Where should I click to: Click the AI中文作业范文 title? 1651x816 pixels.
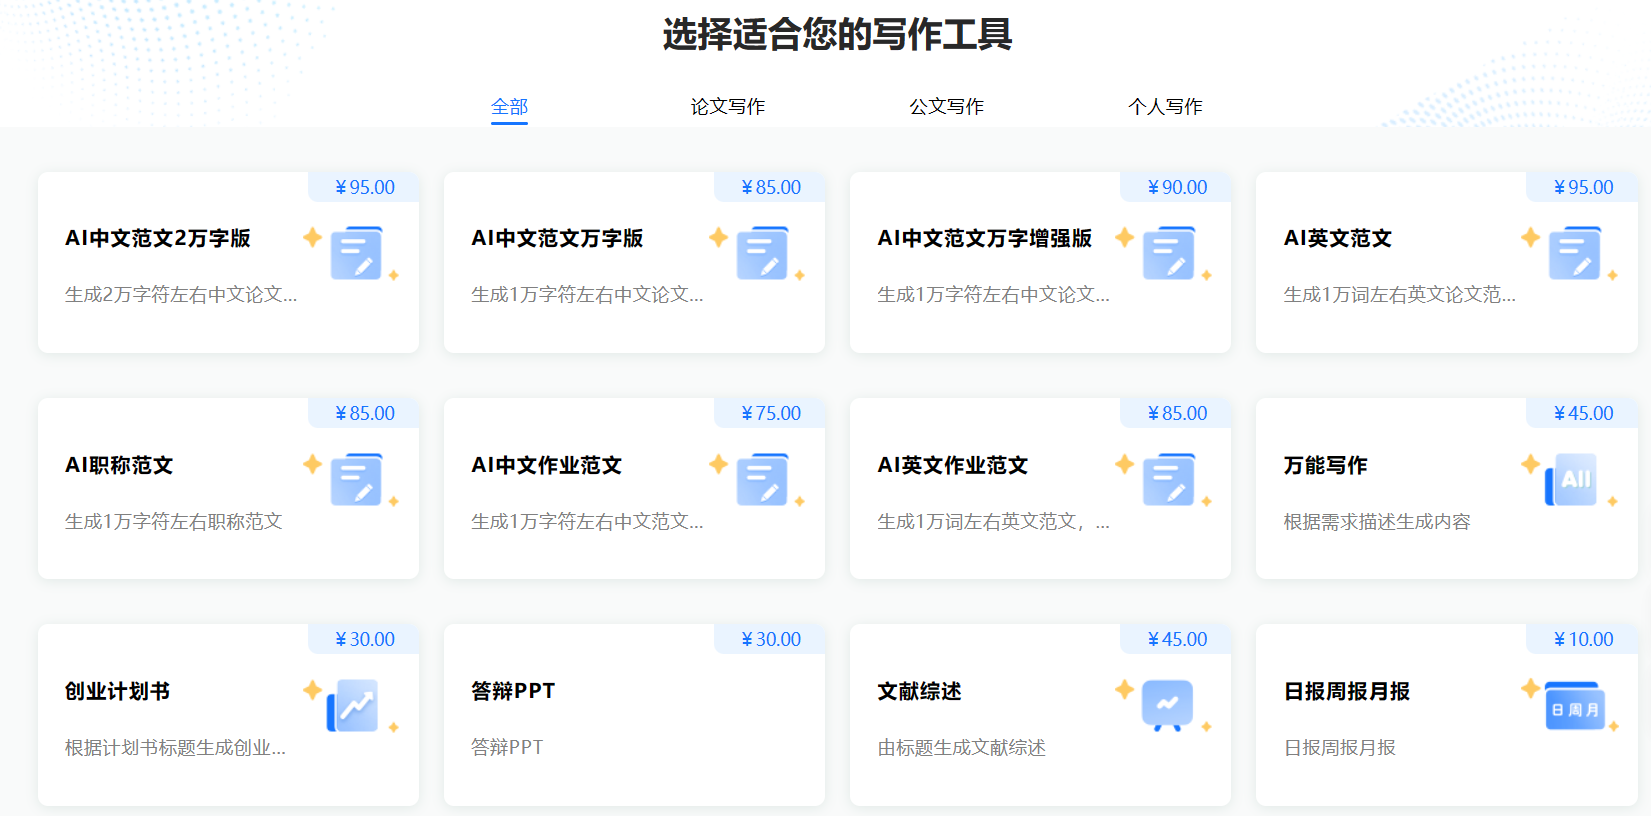547,465
